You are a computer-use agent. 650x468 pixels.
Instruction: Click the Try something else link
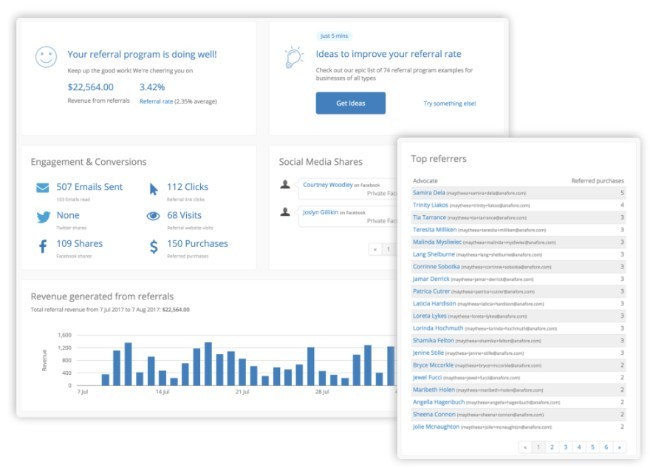coord(449,103)
